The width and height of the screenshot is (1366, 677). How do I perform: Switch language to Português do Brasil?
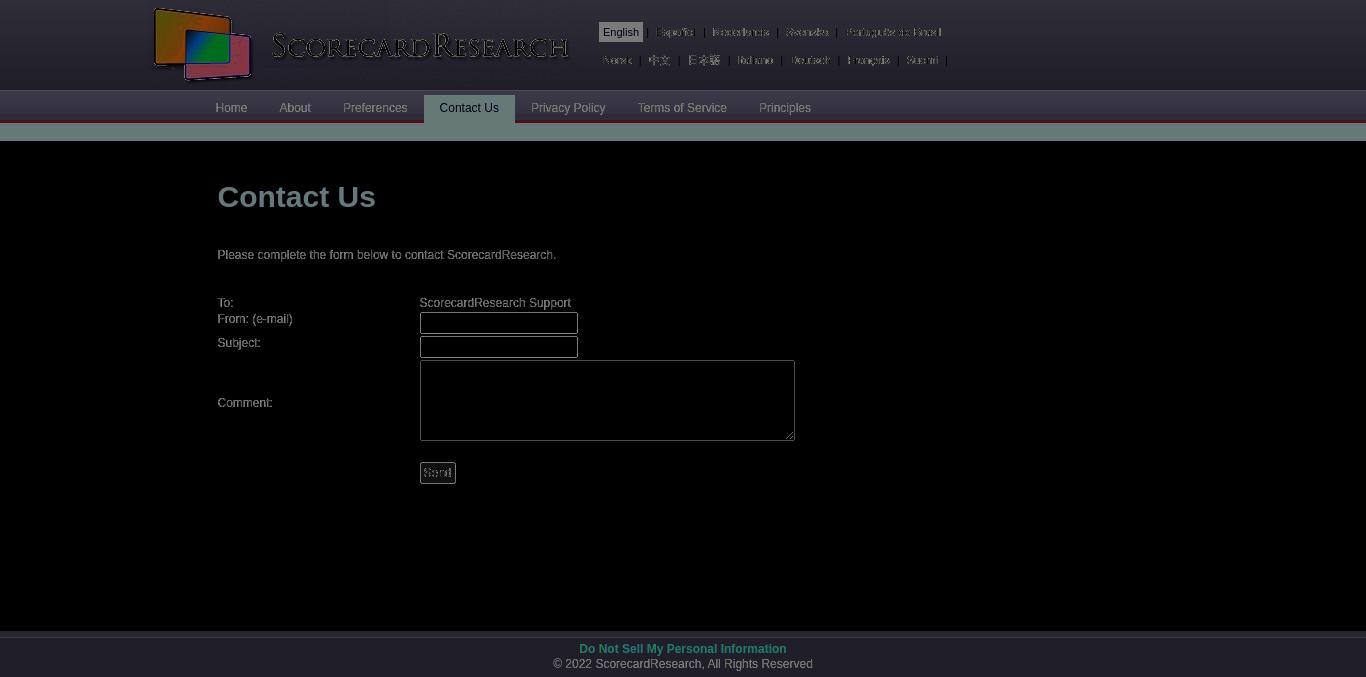click(894, 32)
